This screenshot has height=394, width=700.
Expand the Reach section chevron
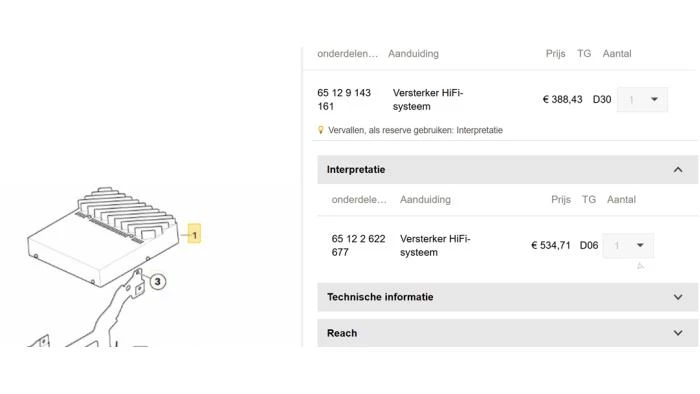click(678, 333)
